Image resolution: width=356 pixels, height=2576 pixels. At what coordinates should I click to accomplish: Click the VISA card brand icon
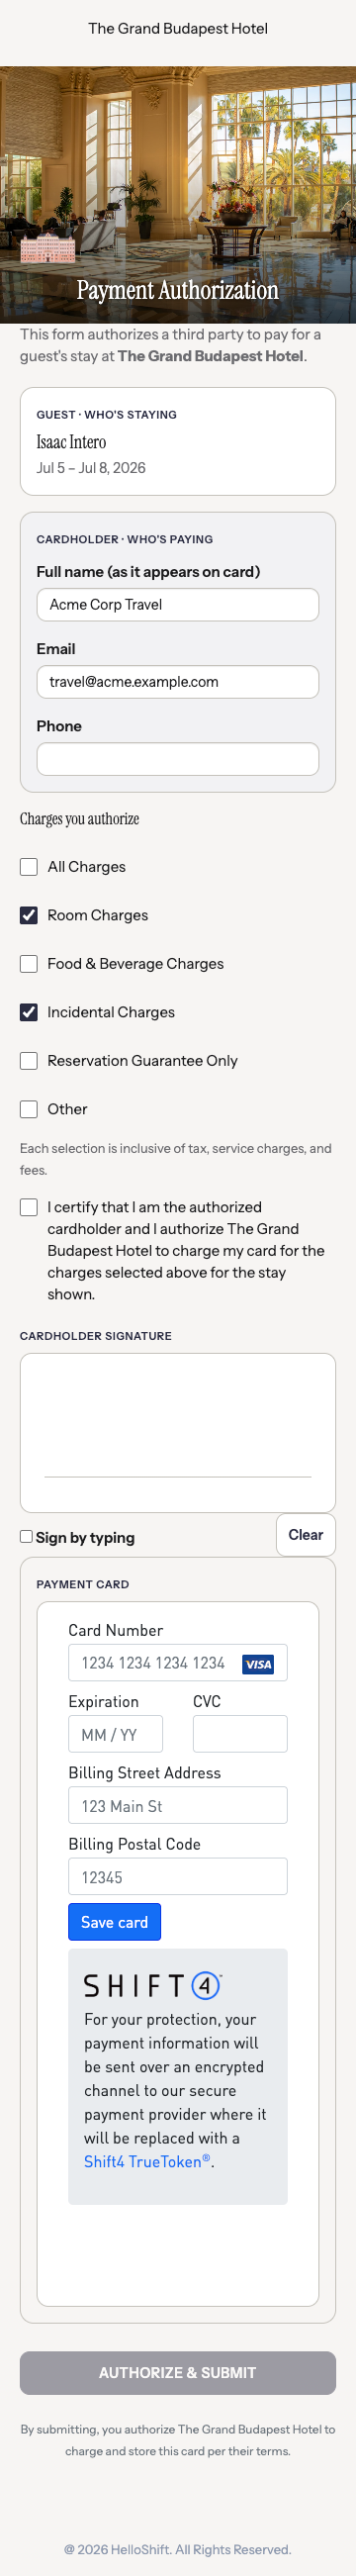pyautogui.click(x=258, y=1663)
